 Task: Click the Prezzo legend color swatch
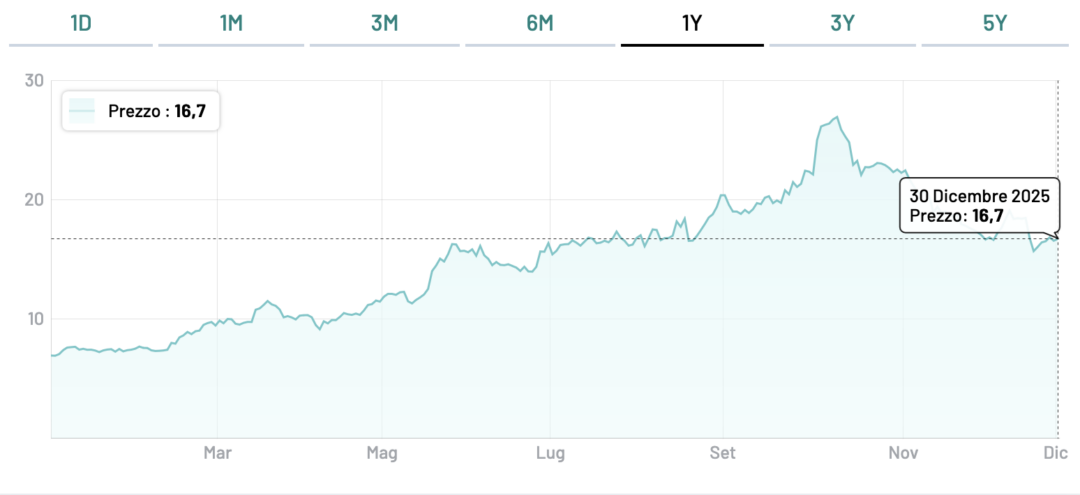[x=83, y=111]
